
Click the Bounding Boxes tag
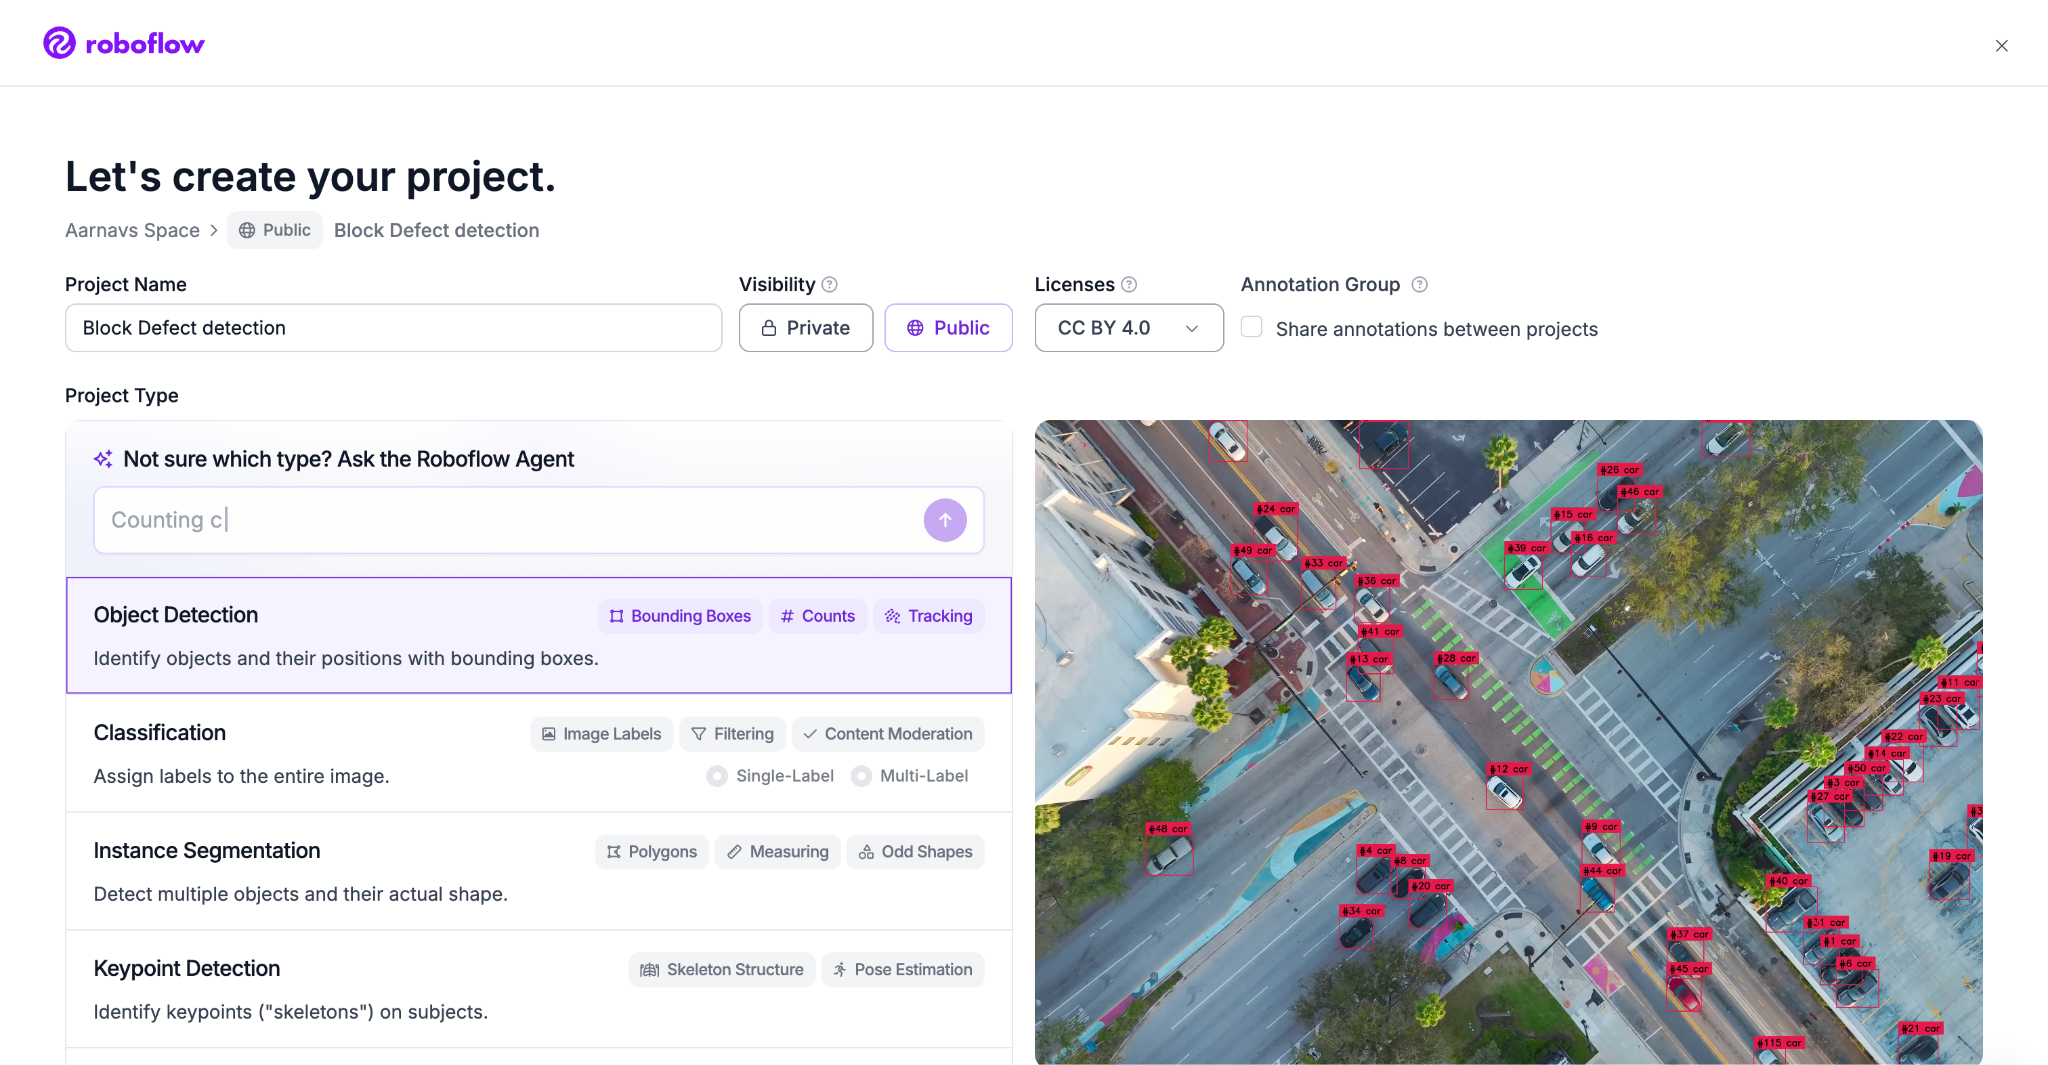coord(680,616)
